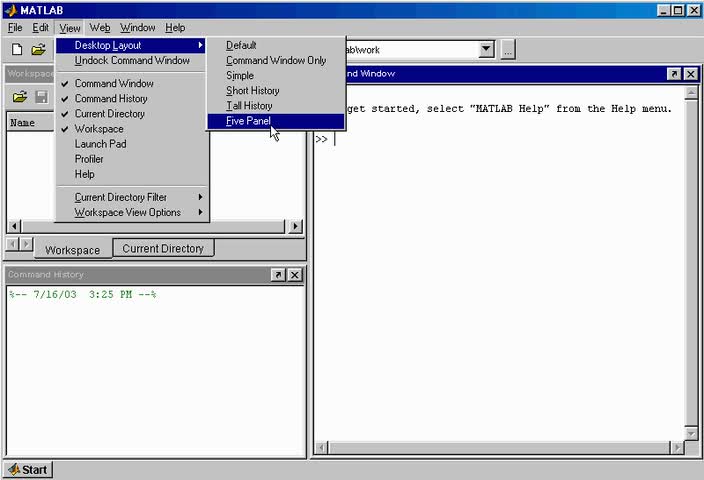Click the browse for folder ellipsis button
Viewport: 704px width, 480px height.
[x=508, y=50]
